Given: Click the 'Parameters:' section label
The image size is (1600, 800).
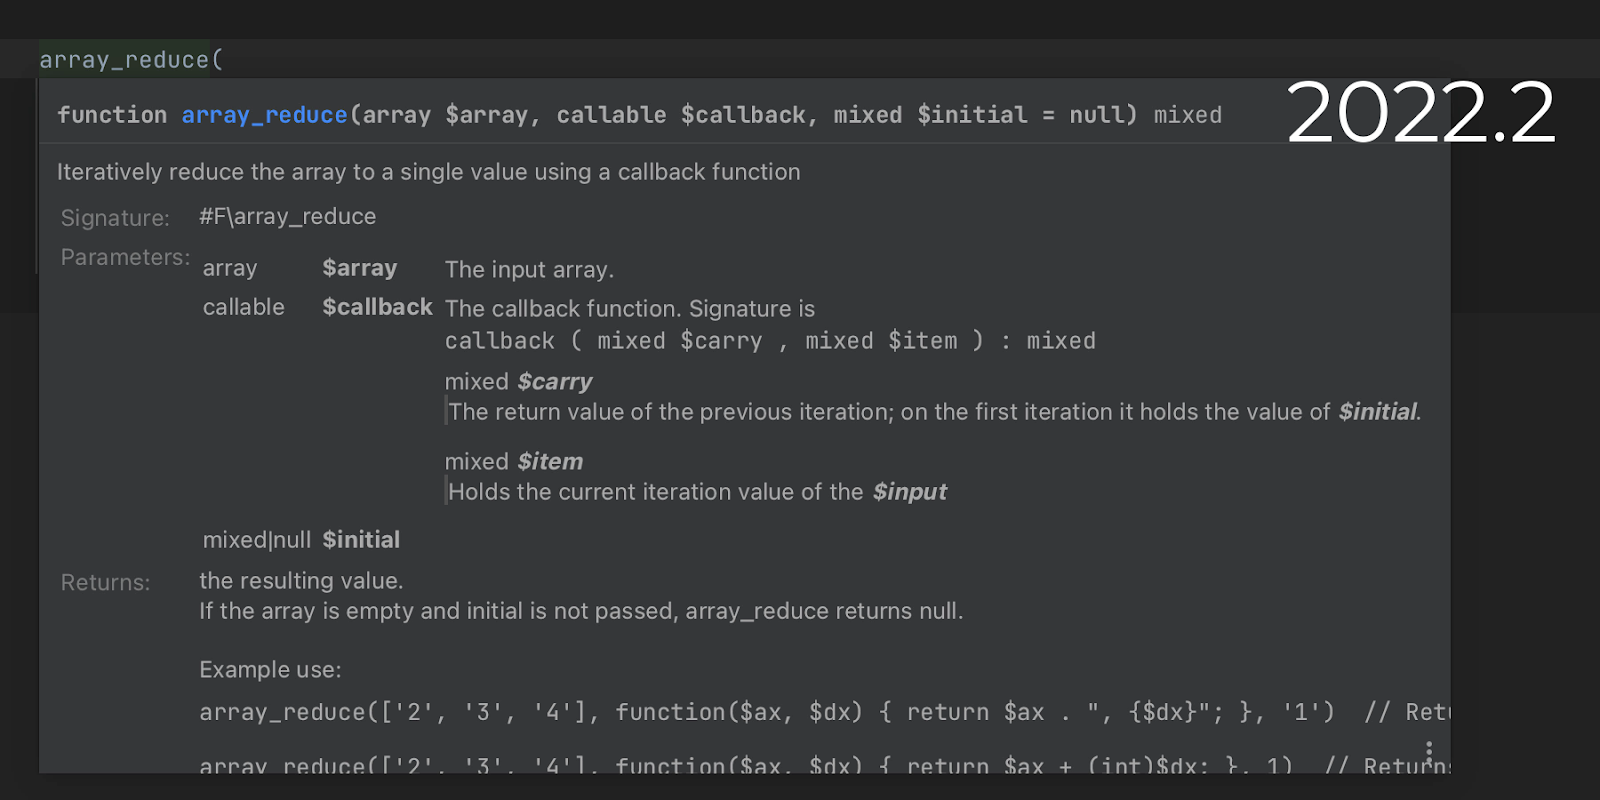Looking at the screenshot, I should coord(125,257).
